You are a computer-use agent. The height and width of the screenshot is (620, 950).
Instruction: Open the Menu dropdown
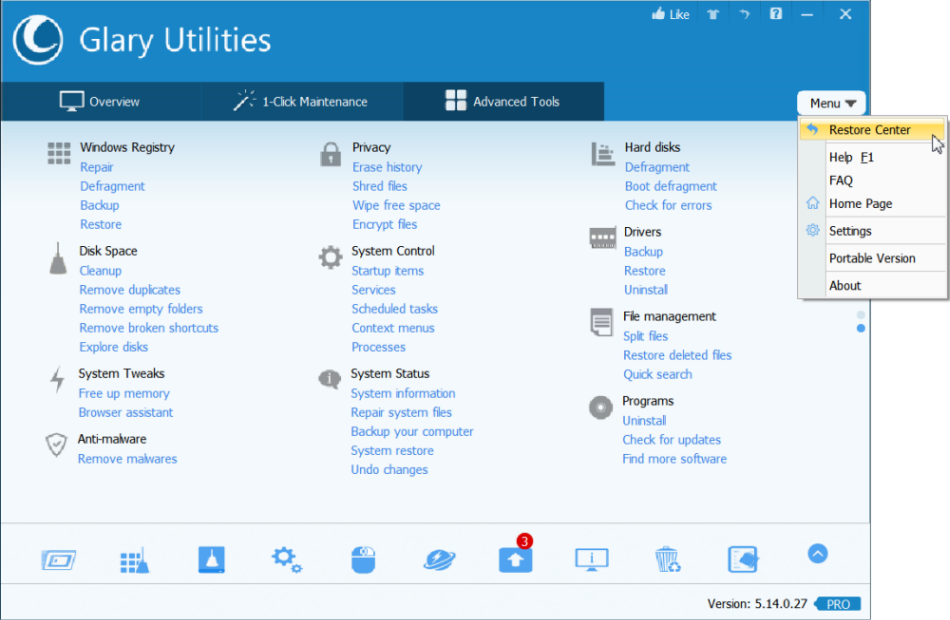[831, 102]
